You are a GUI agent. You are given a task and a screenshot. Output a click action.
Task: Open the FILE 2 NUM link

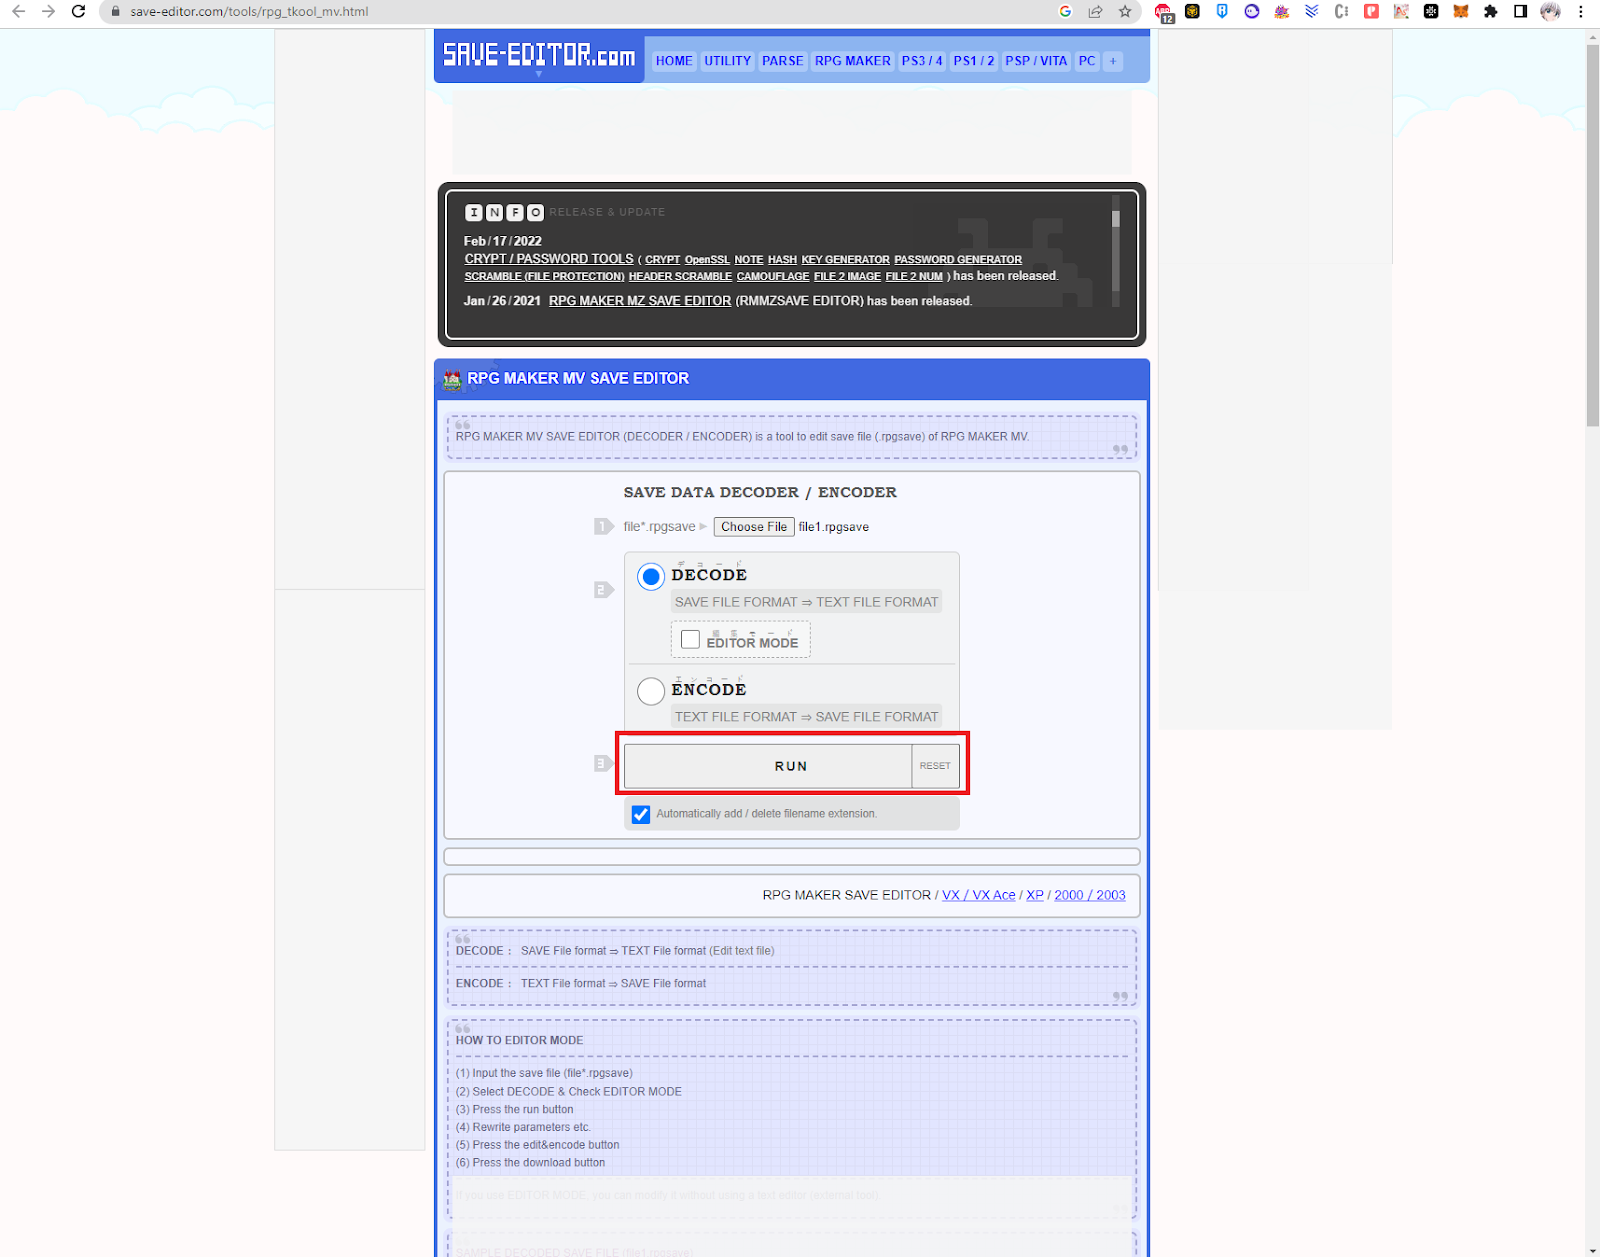click(914, 277)
